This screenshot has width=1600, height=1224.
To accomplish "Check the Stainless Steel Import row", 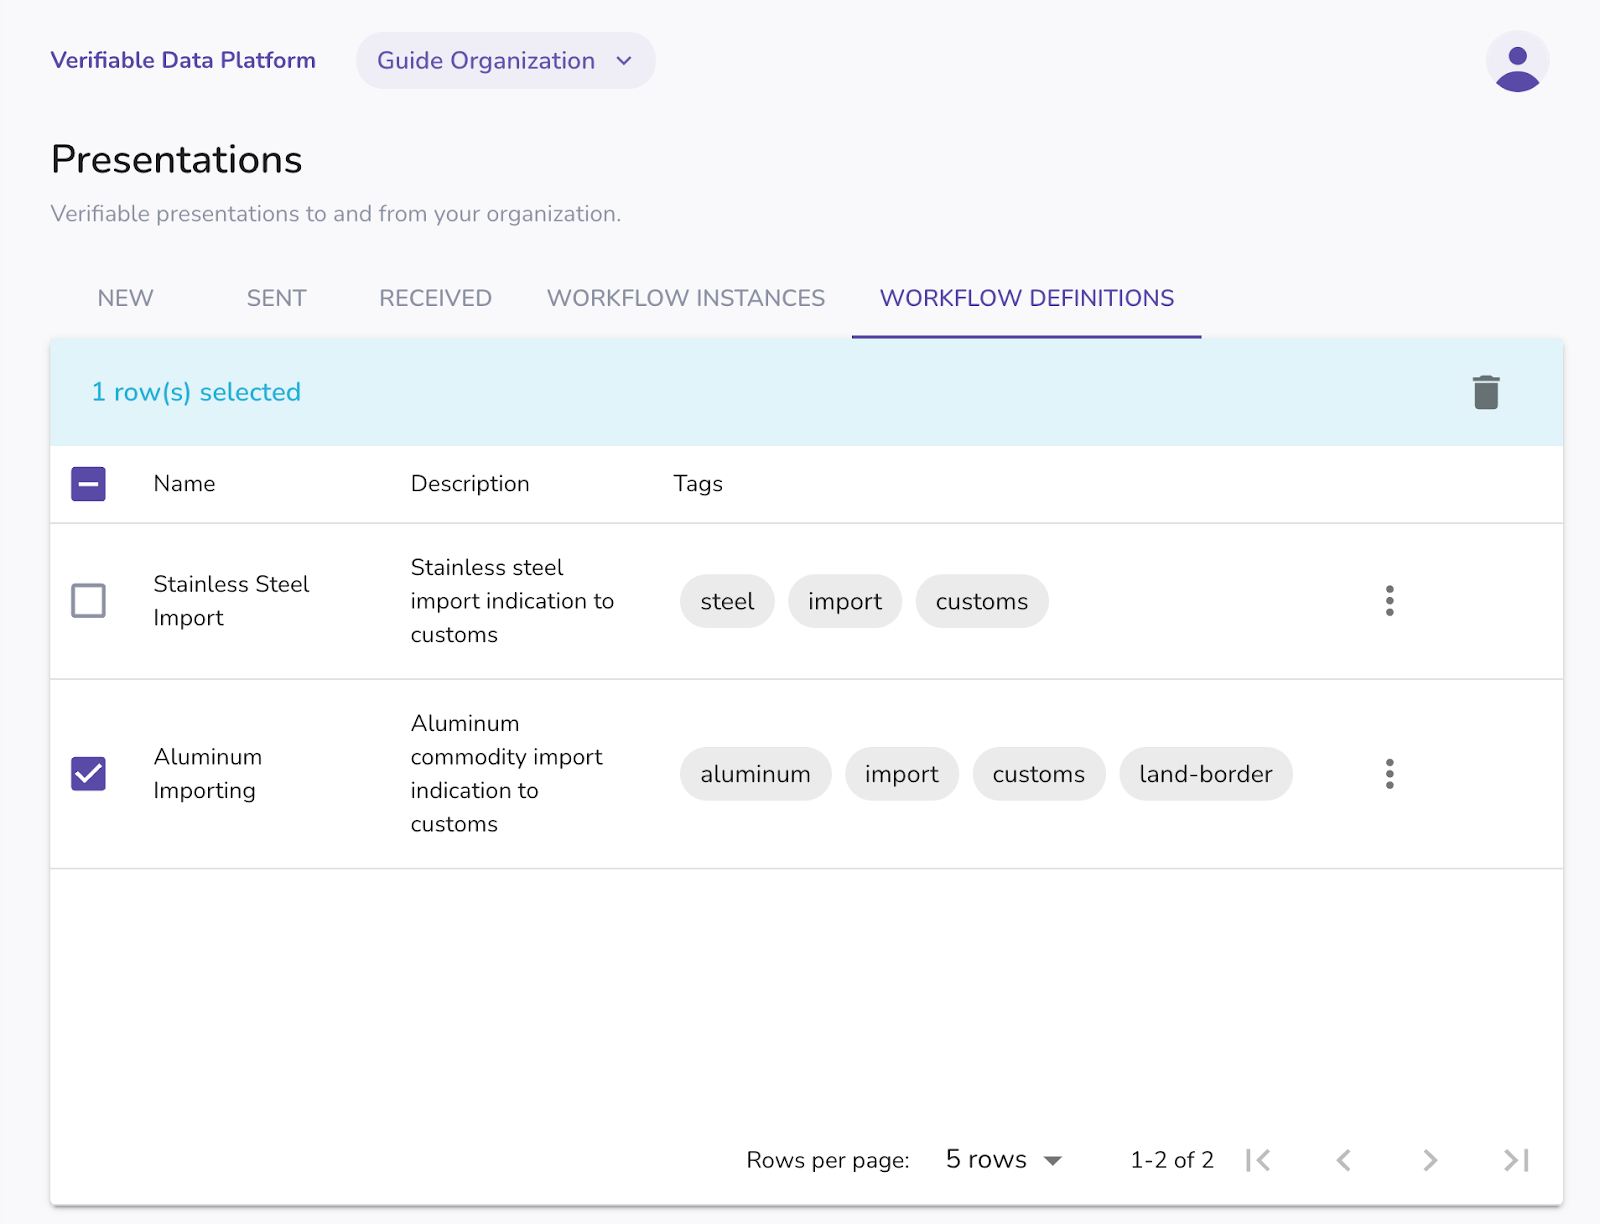I will click(x=88, y=601).
